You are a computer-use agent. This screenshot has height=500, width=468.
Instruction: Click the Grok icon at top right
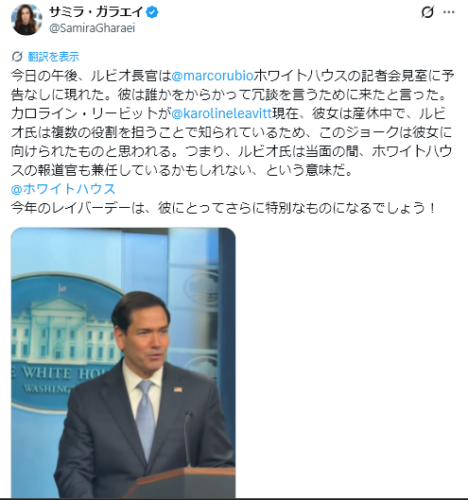[427, 12]
